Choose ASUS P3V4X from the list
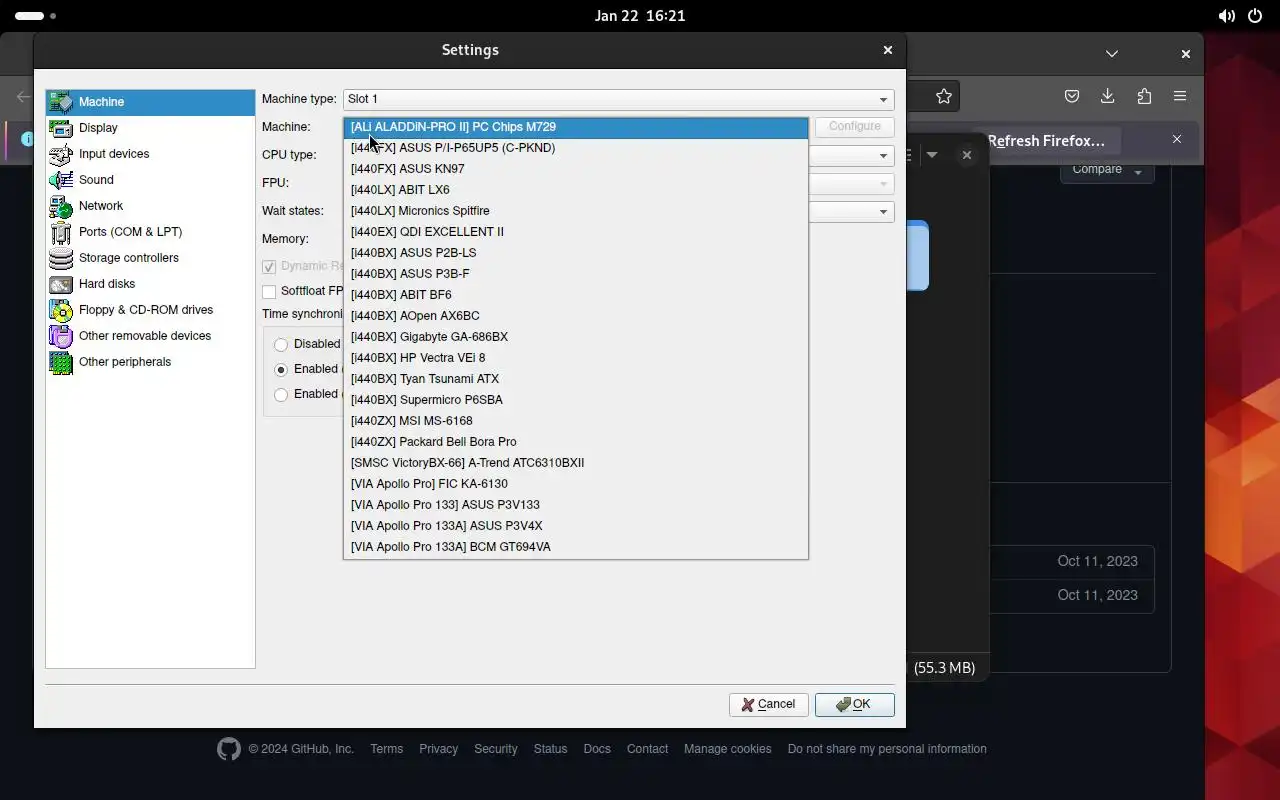This screenshot has height=800, width=1280. 576,526
